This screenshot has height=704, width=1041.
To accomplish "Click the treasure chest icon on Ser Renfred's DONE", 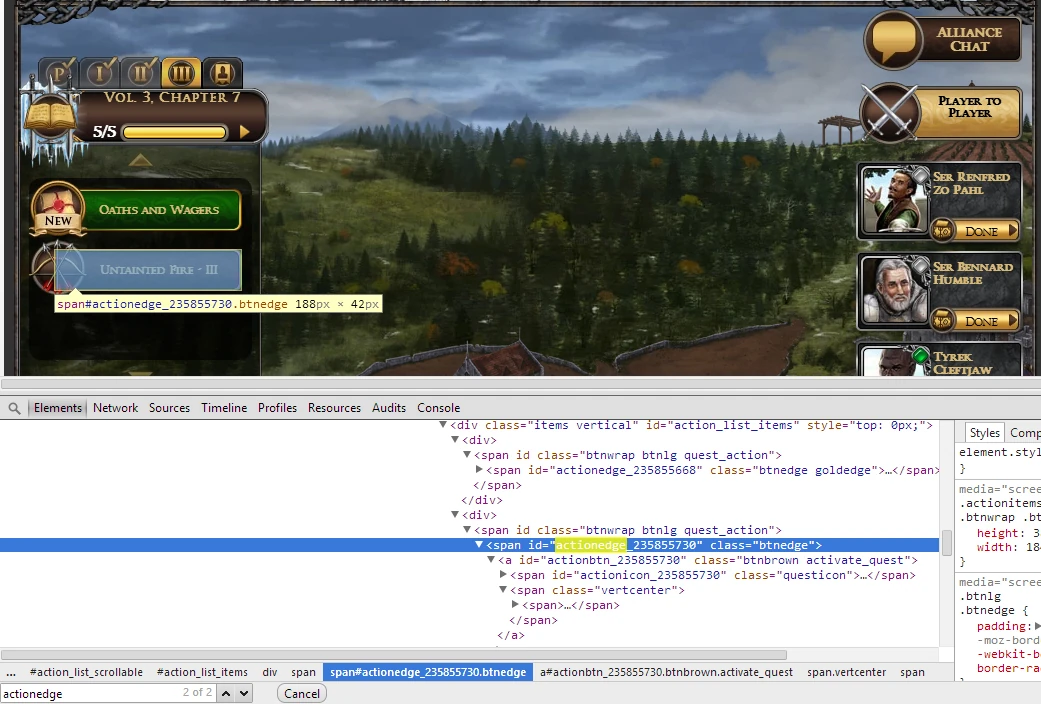I will click(x=942, y=231).
